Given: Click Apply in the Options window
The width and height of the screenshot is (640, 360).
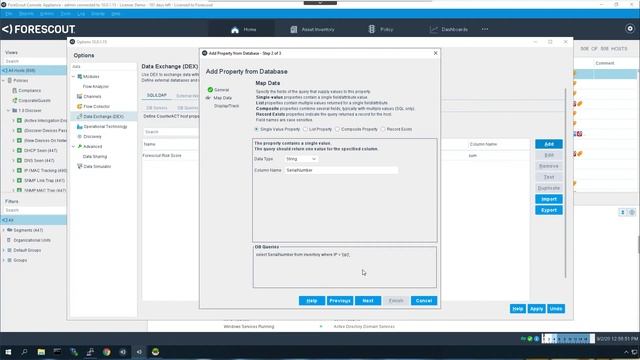Looking at the screenshot, I should [536, 309].
